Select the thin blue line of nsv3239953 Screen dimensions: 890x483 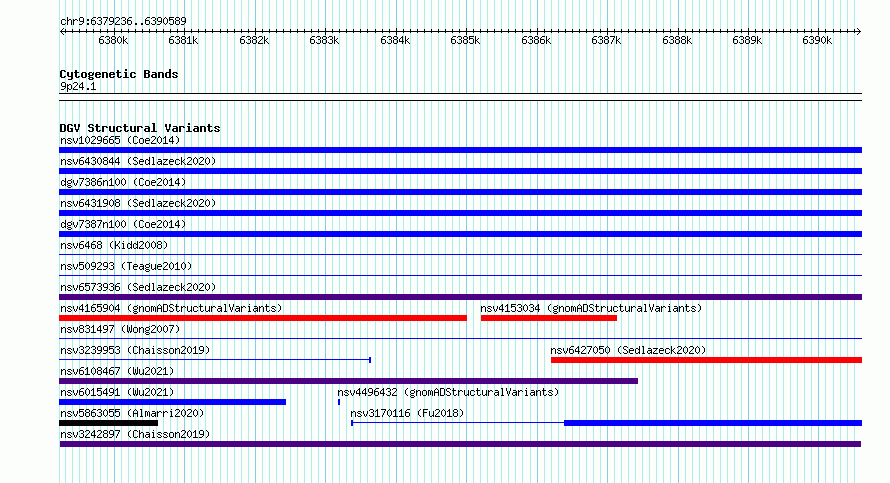click(x=215, y=360)
